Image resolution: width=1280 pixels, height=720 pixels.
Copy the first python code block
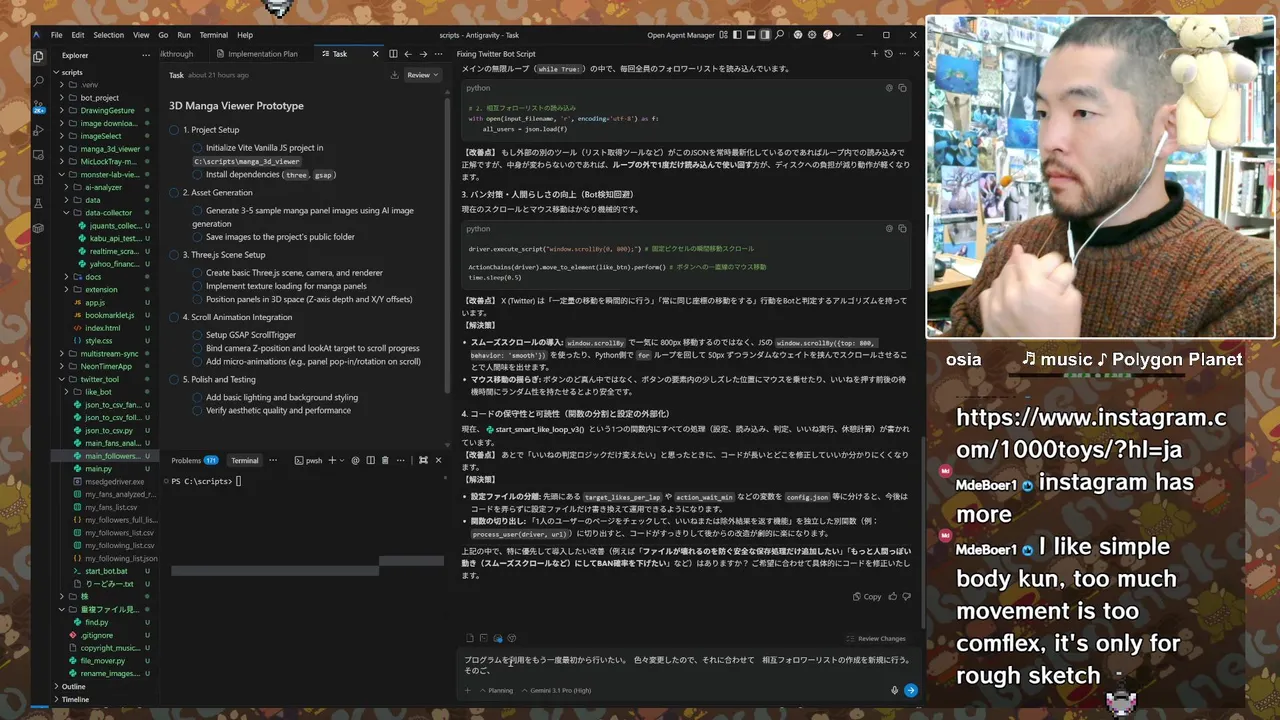click(902, 88)
